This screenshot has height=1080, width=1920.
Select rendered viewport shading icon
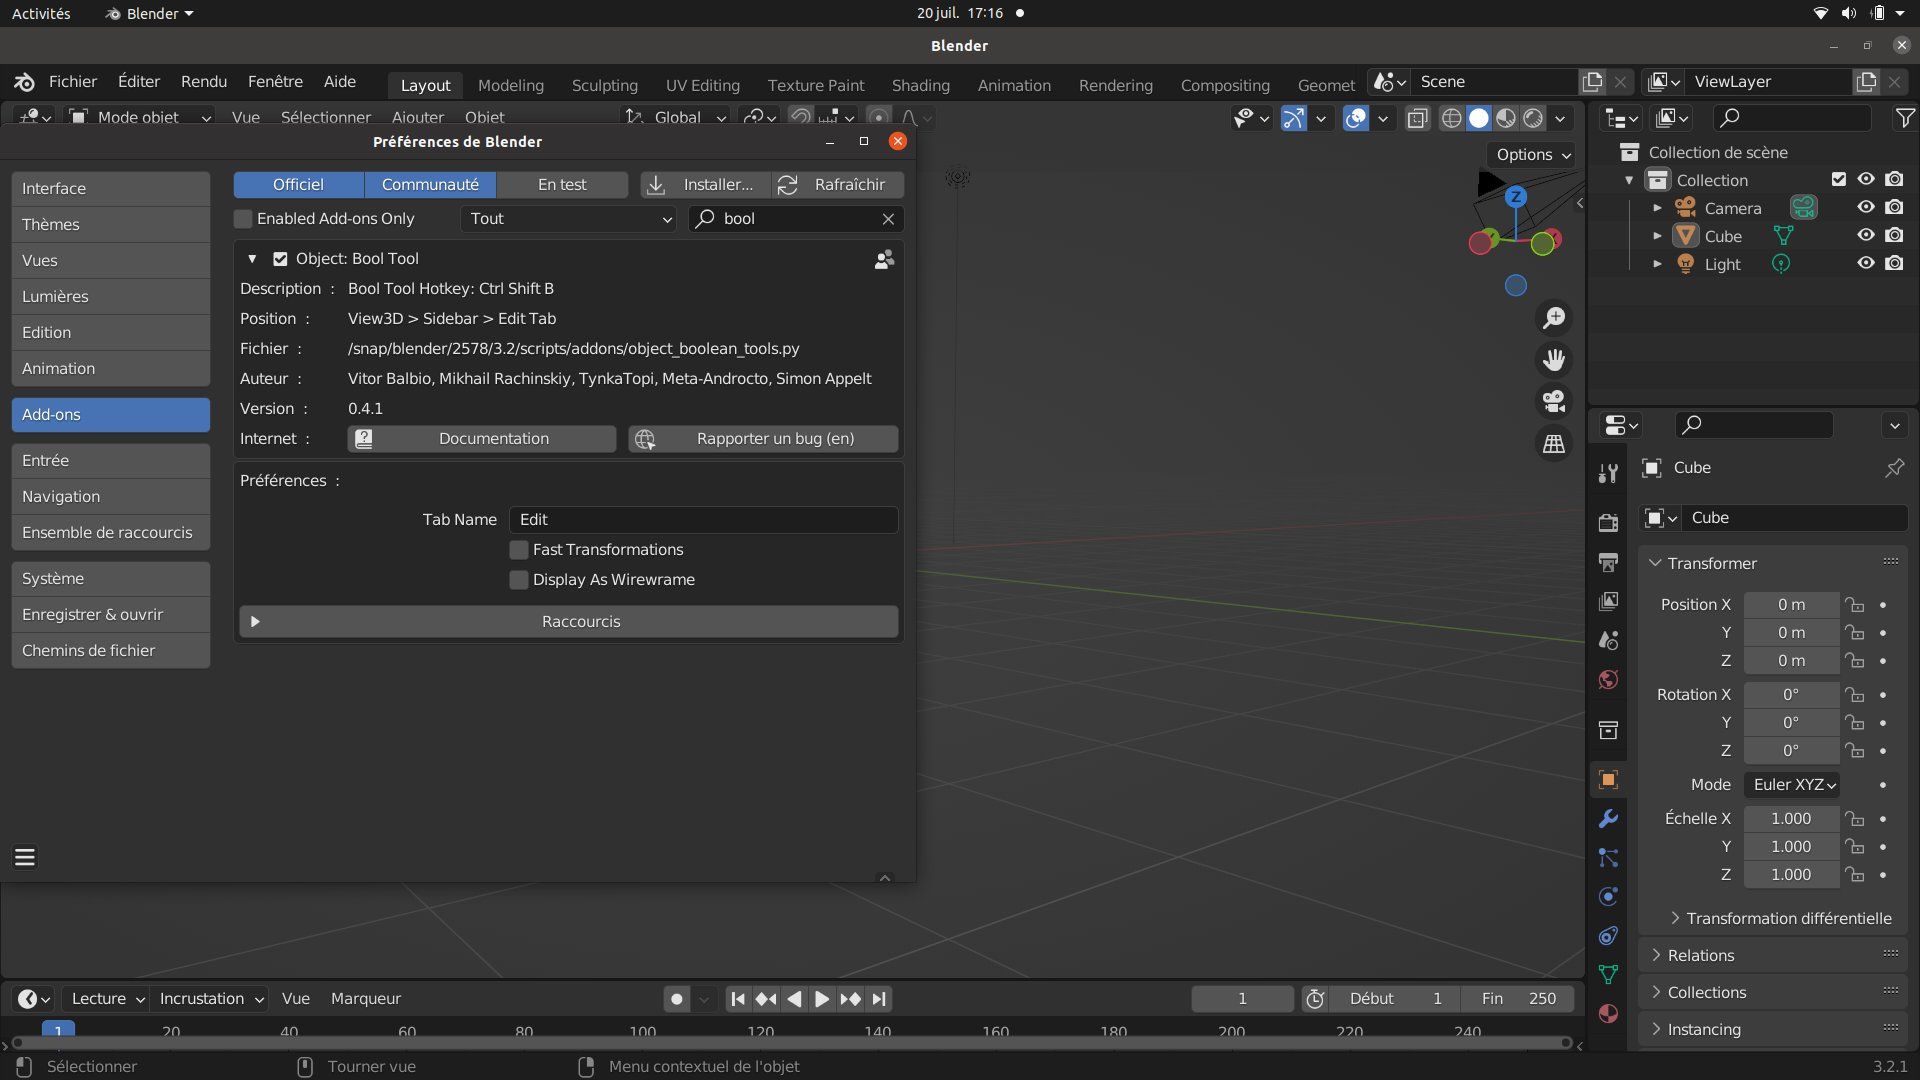[1532, 118]
